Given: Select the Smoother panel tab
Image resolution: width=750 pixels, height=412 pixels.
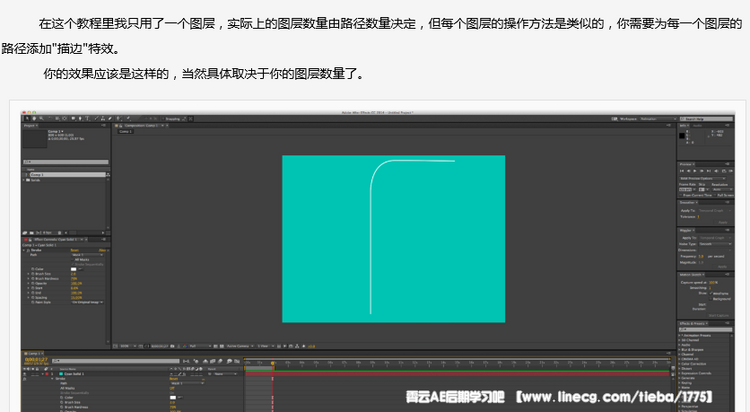Looking at the screenshot, I should point(686,202).
